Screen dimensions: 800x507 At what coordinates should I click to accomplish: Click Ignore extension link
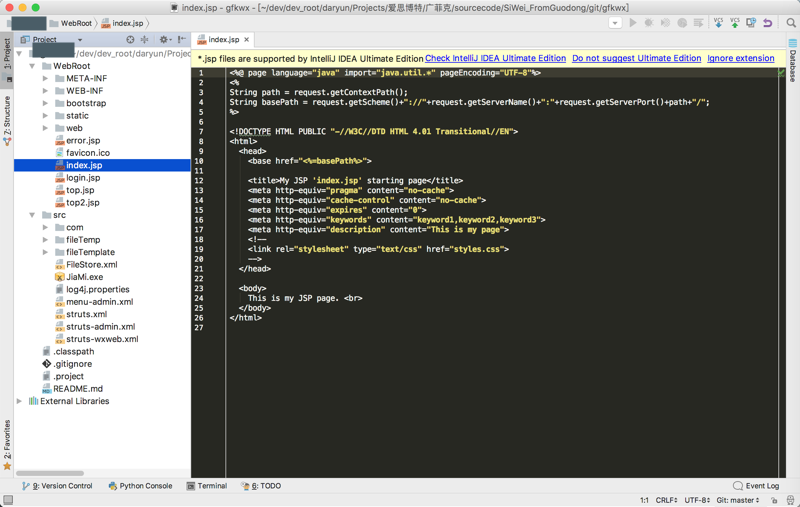coord(740,58)
